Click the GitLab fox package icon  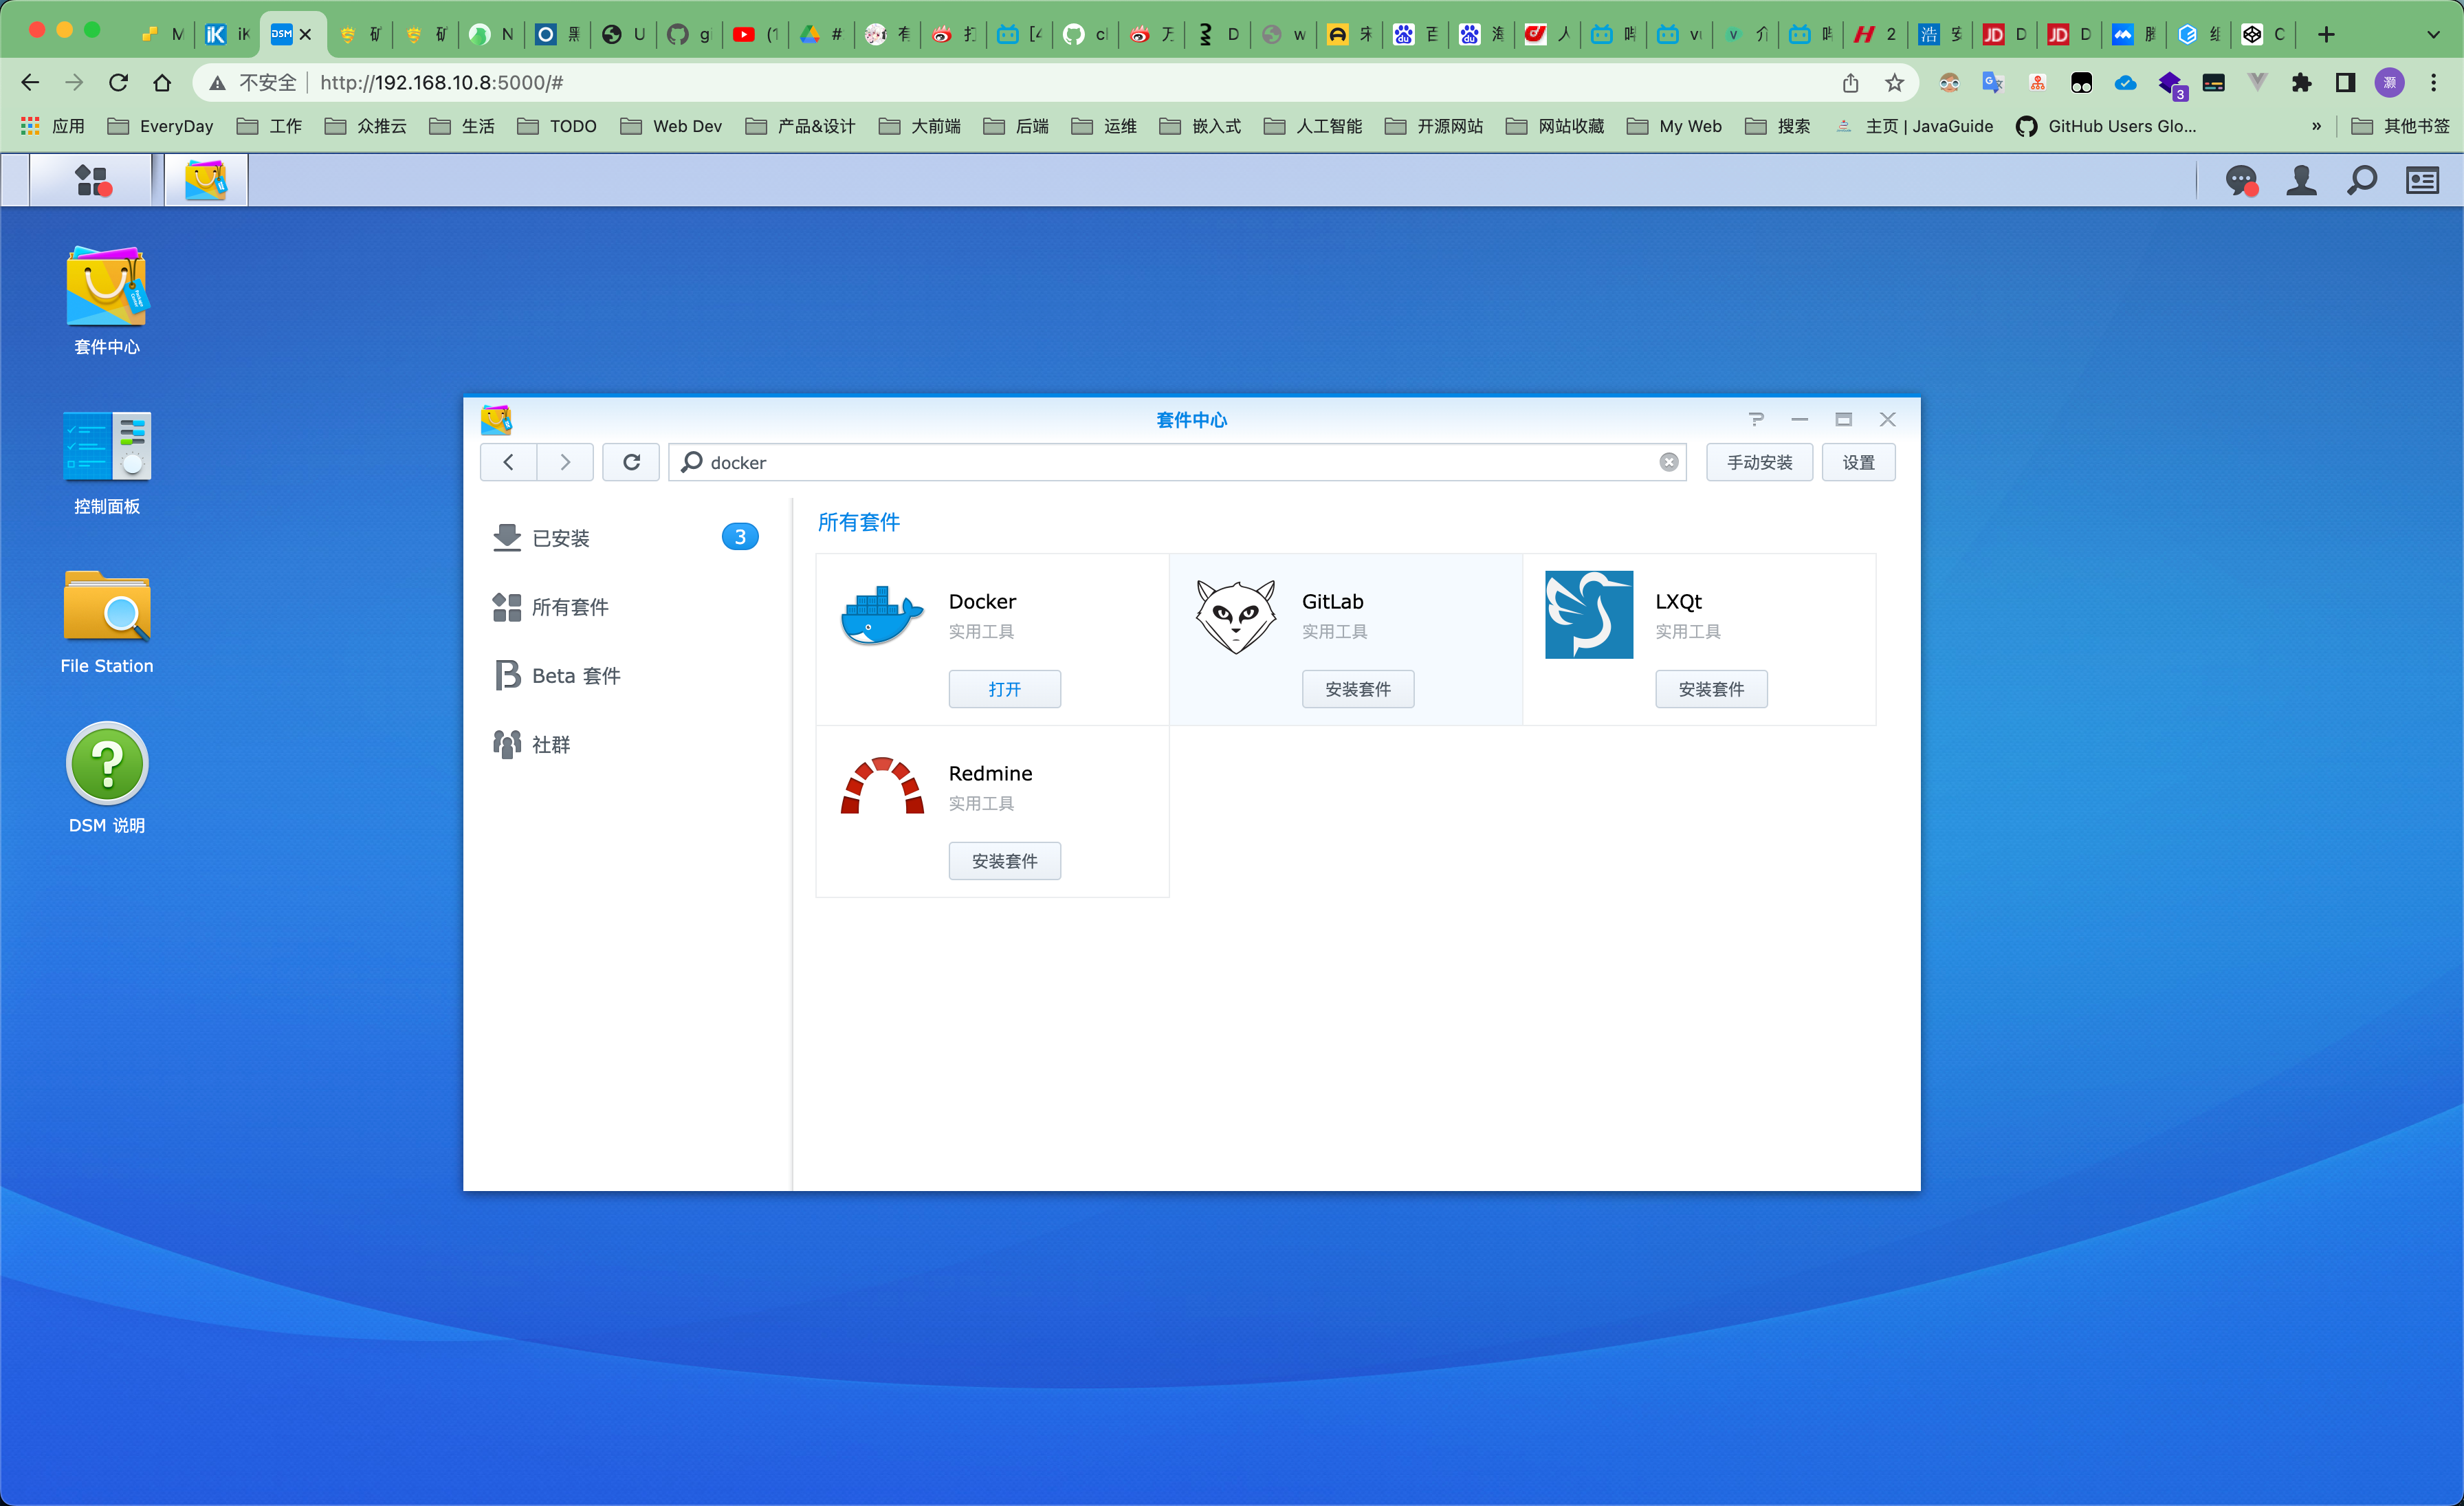click(x=1236, y=616)
